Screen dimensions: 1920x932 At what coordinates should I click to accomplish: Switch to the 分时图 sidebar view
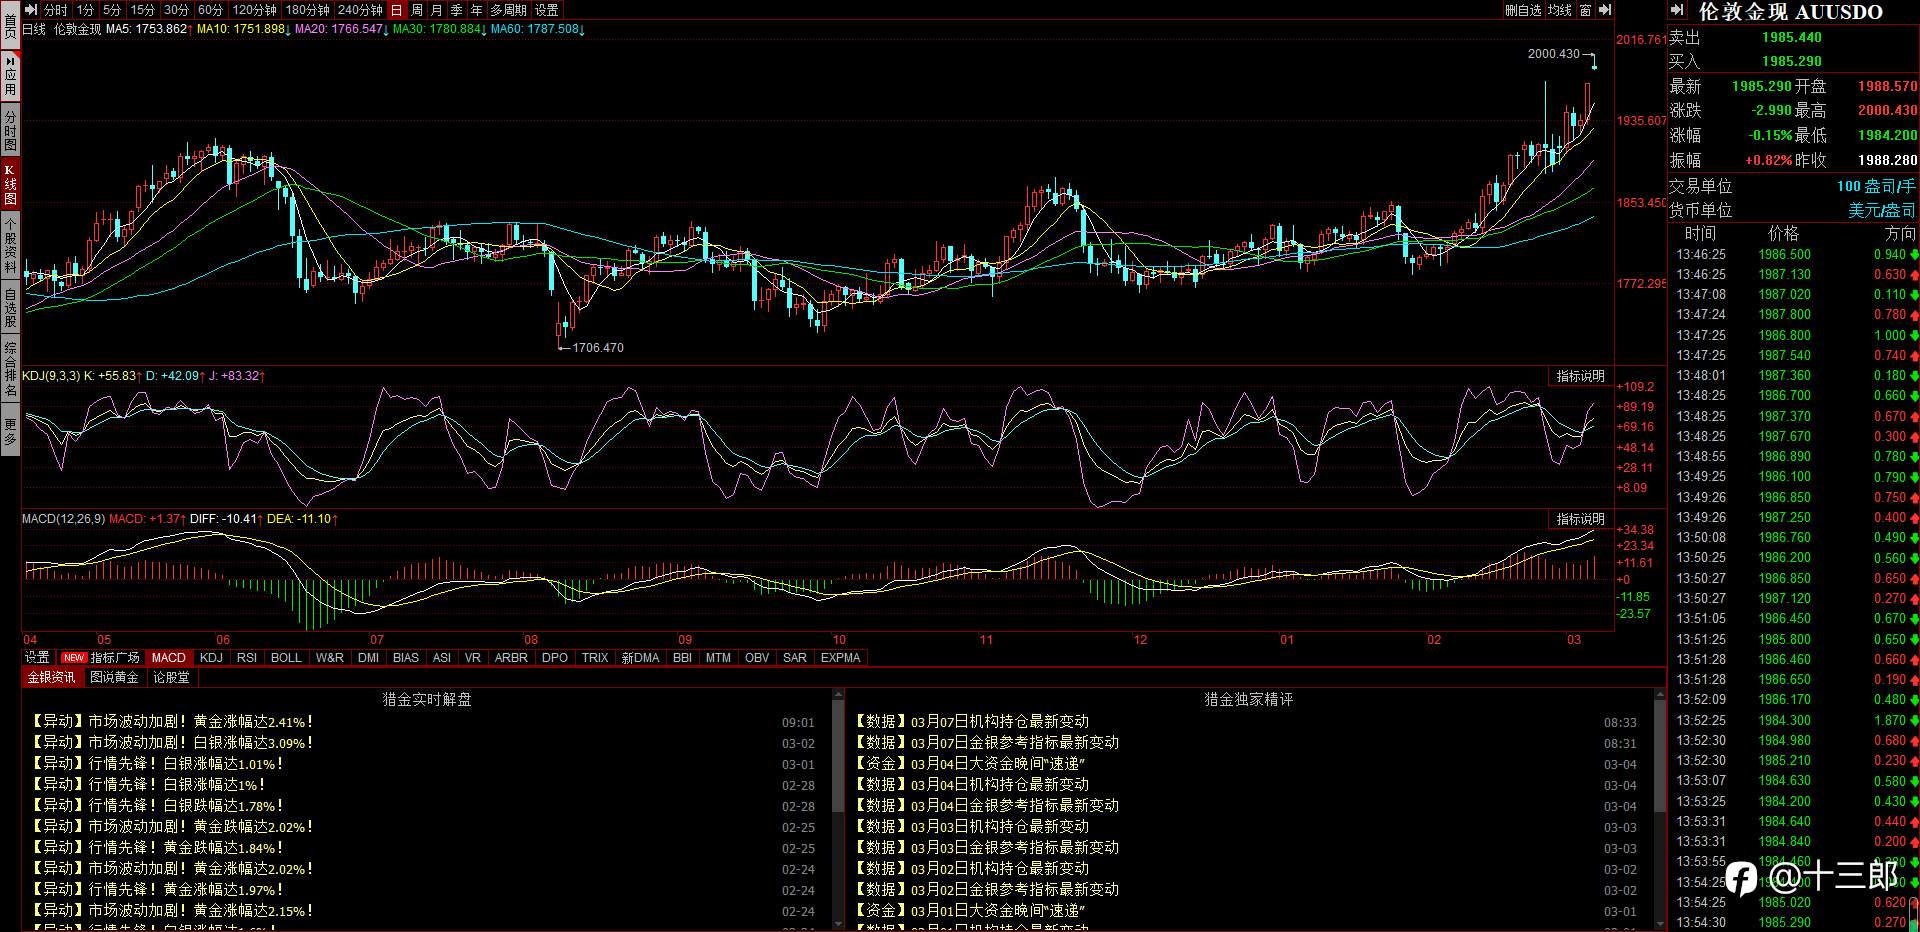10,130
